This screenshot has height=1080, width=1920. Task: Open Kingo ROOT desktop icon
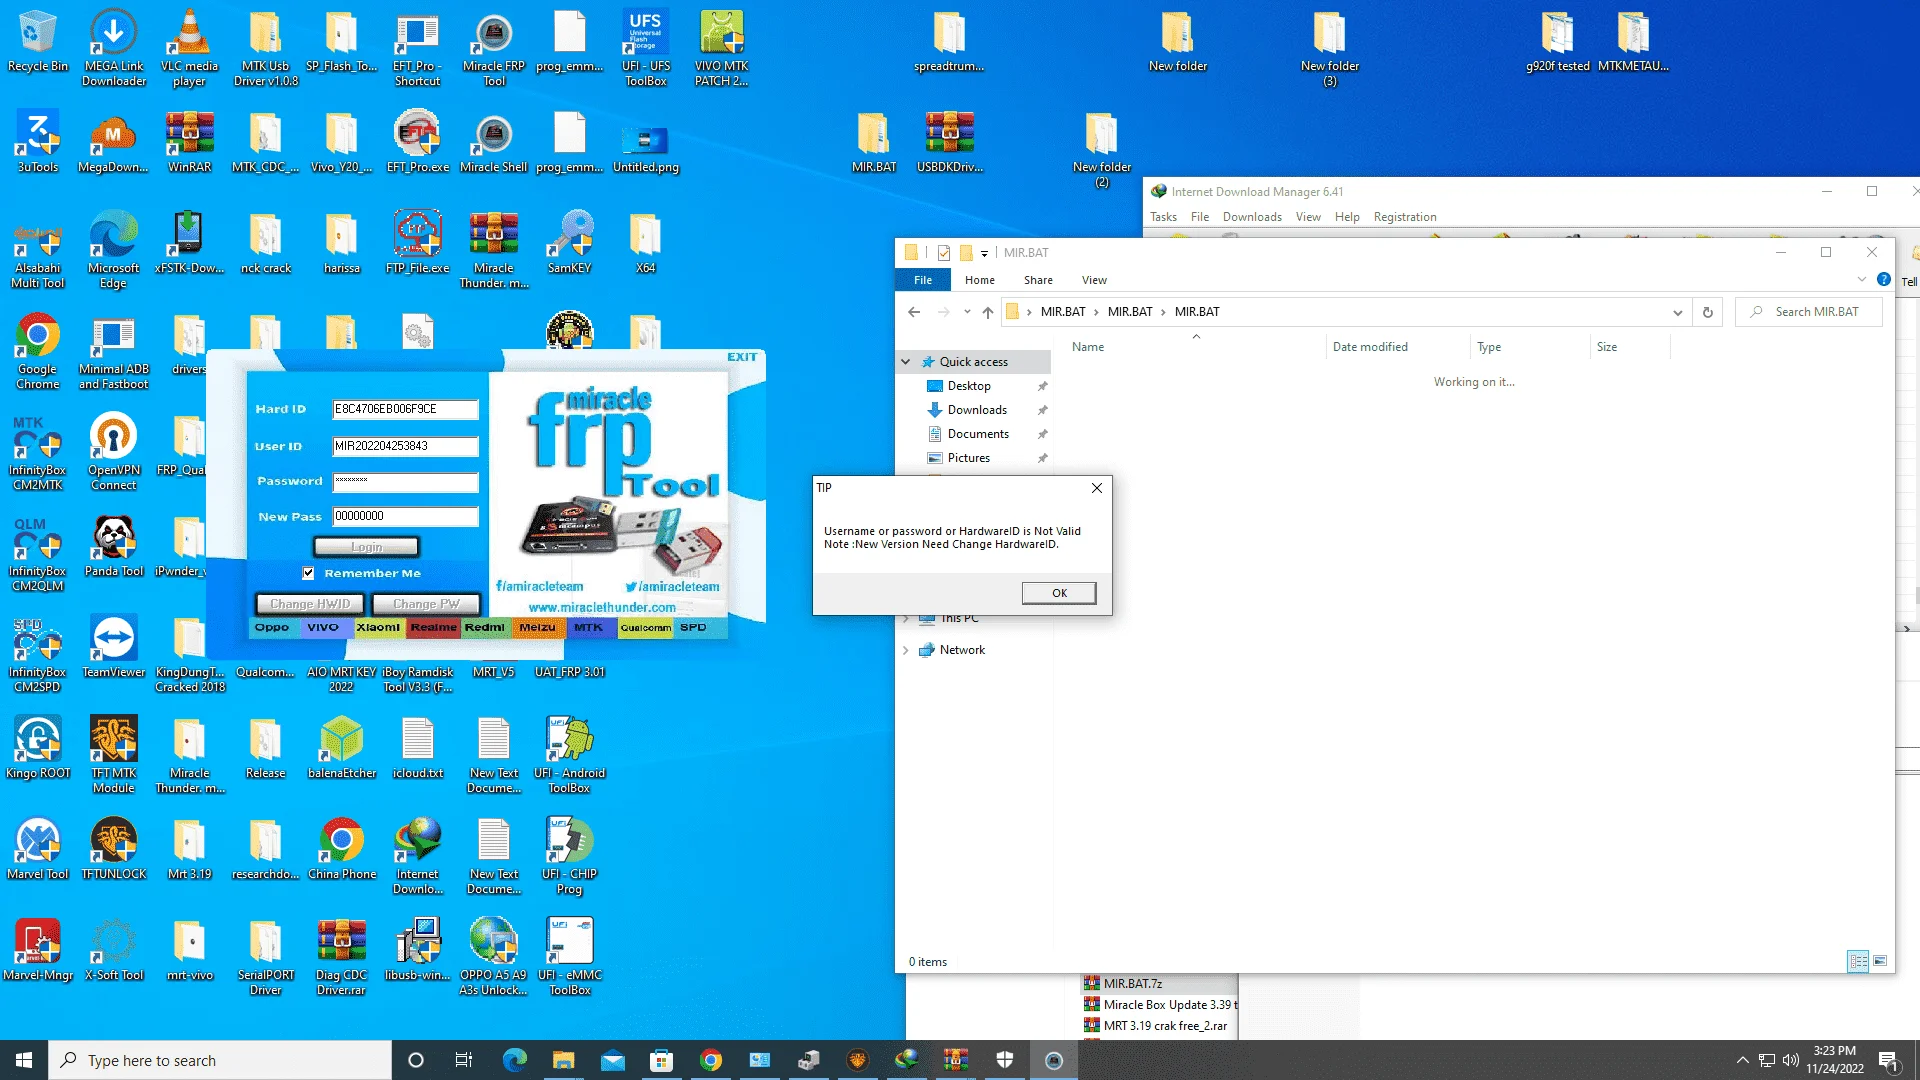37,748
